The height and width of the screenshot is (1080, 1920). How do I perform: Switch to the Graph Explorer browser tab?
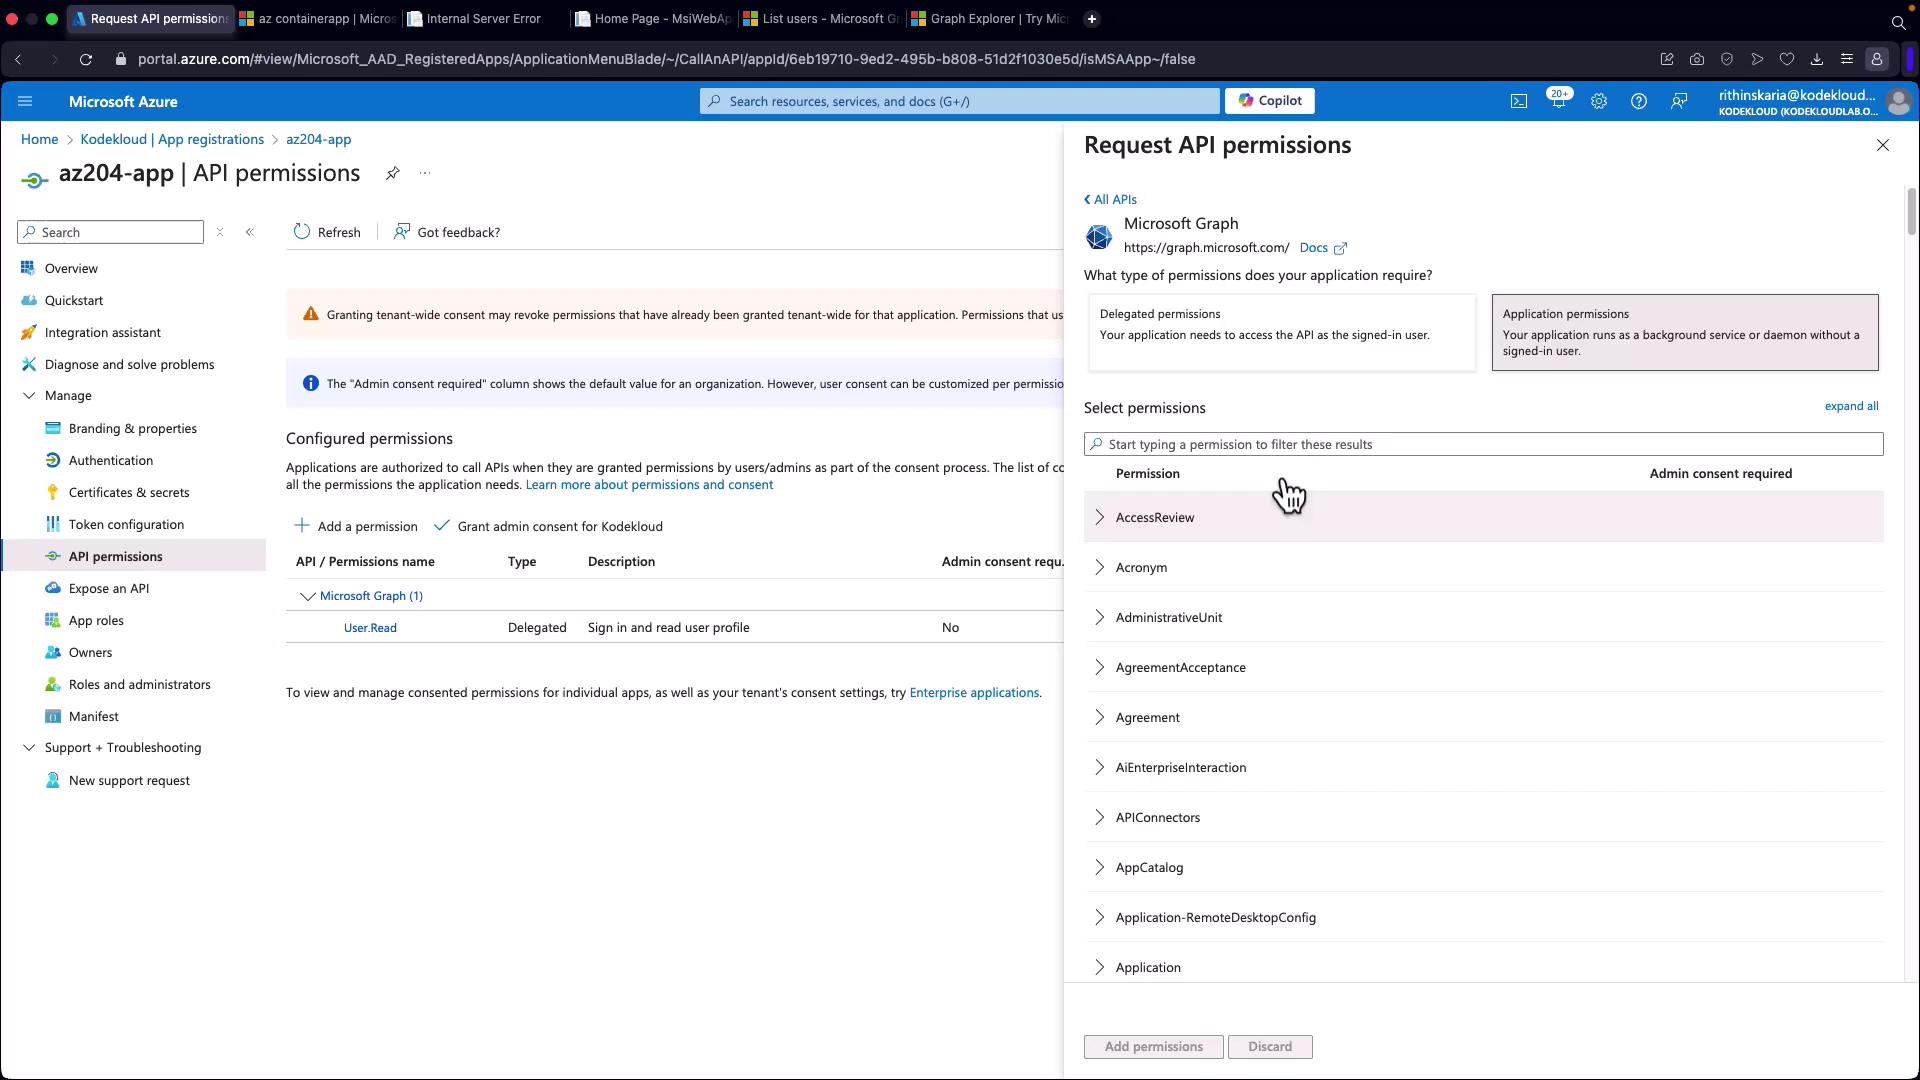[990, 18]
